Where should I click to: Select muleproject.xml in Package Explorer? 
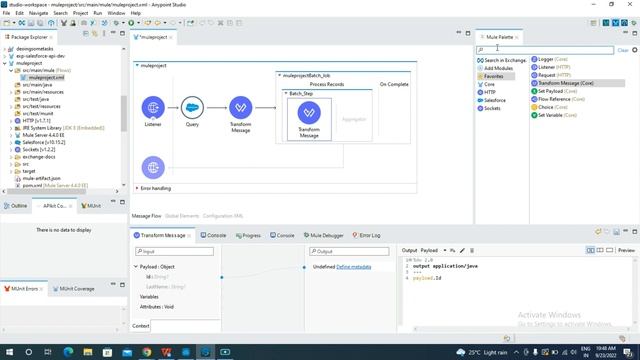coord(43,78)
